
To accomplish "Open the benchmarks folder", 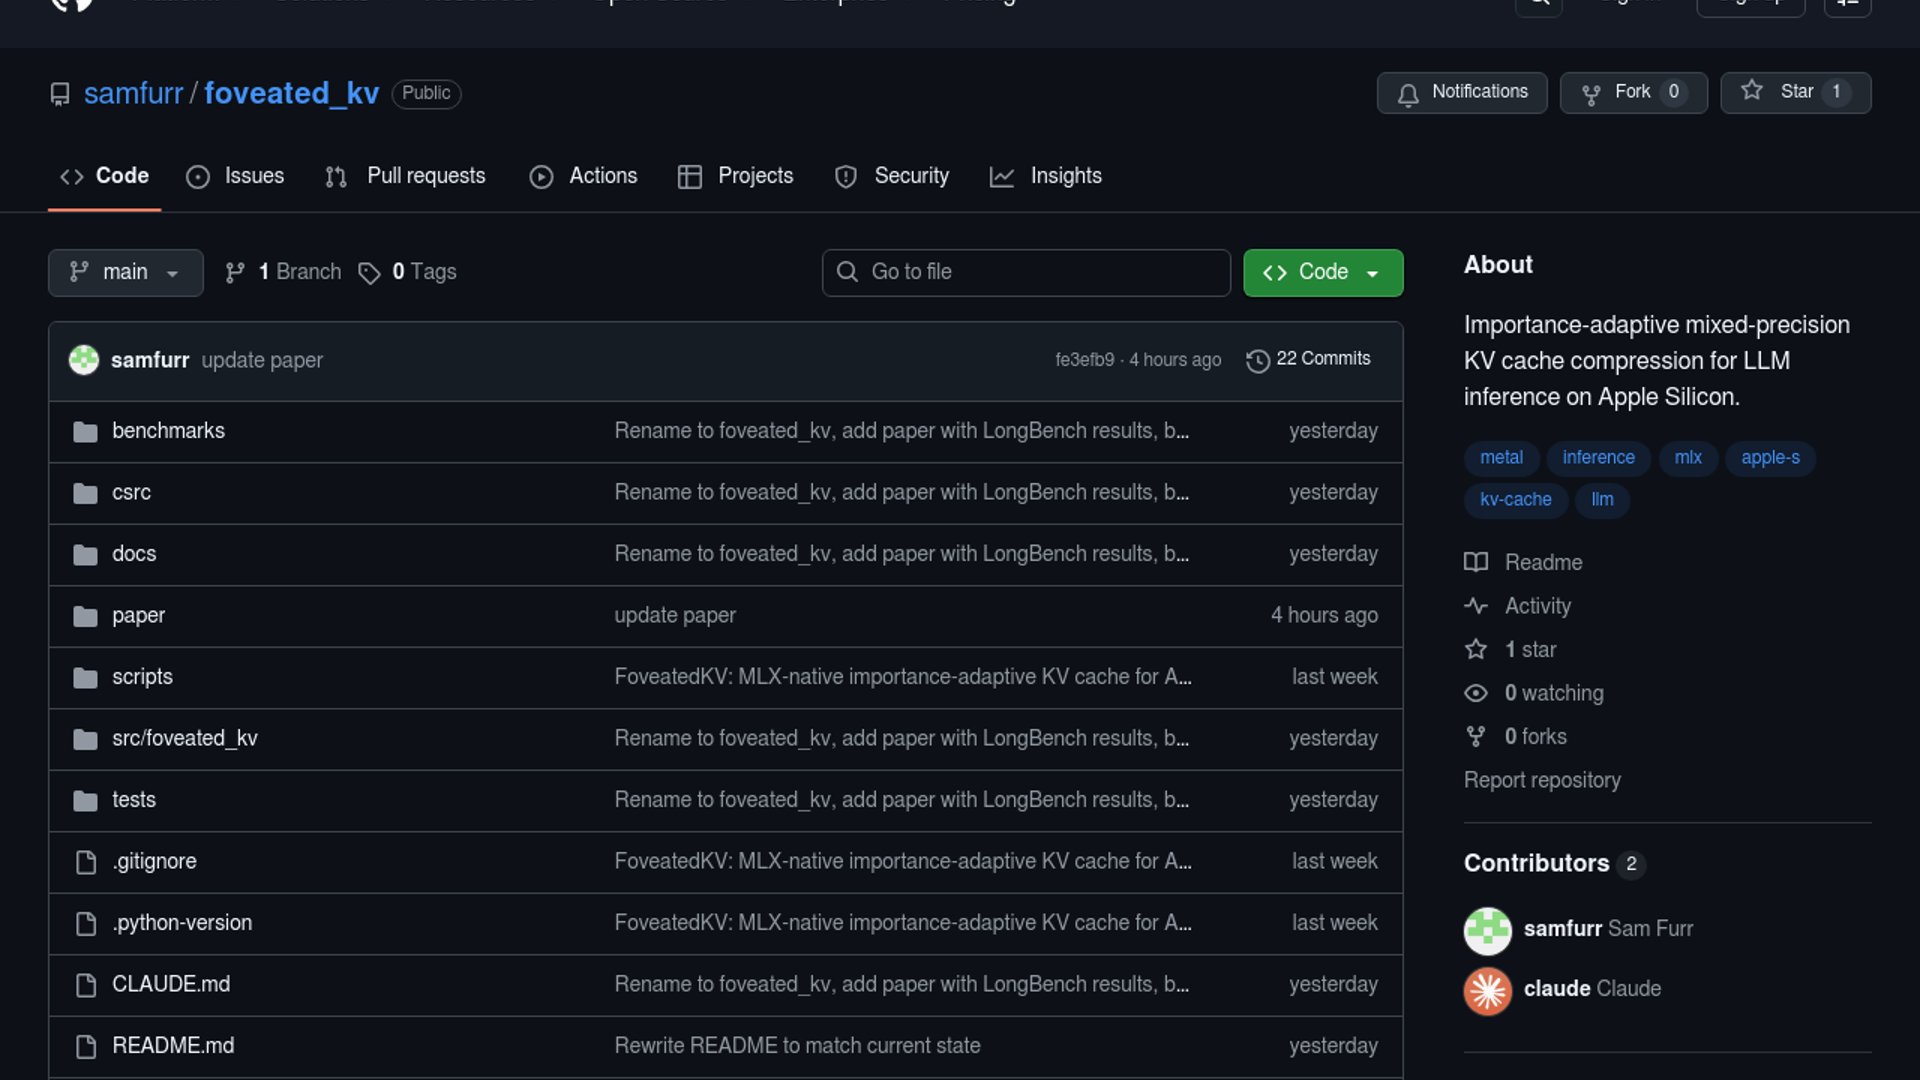I will click(x=168, y=431).
